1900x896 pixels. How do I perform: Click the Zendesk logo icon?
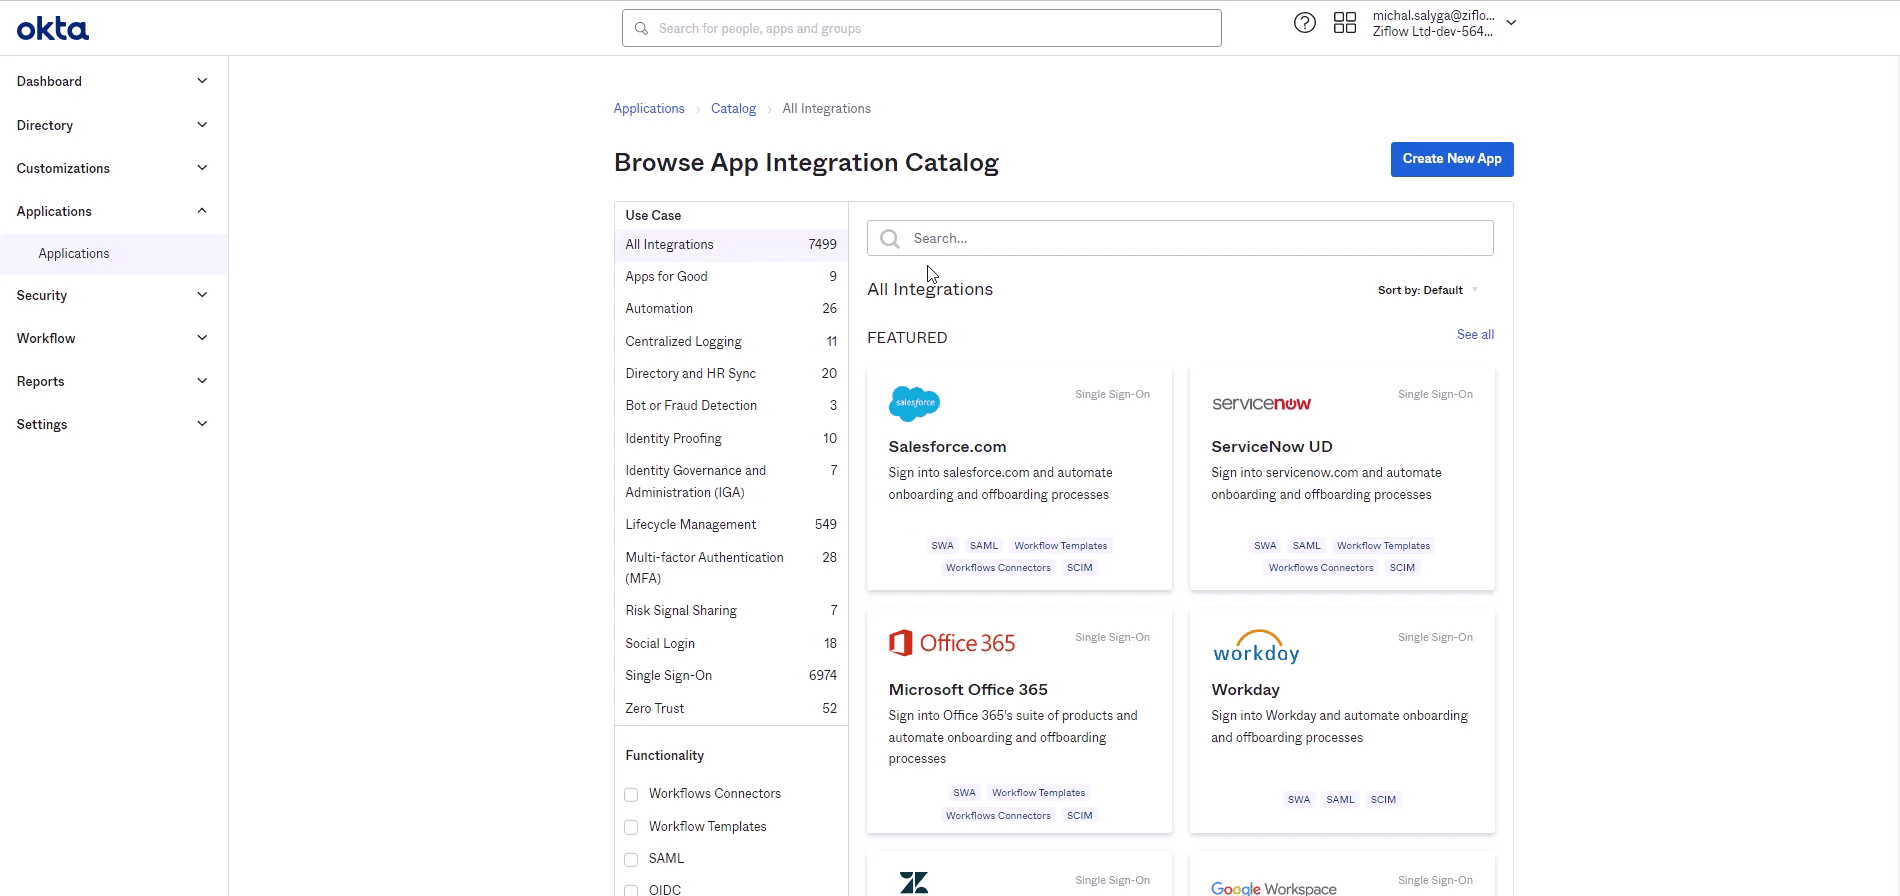[x=914, y=882]
